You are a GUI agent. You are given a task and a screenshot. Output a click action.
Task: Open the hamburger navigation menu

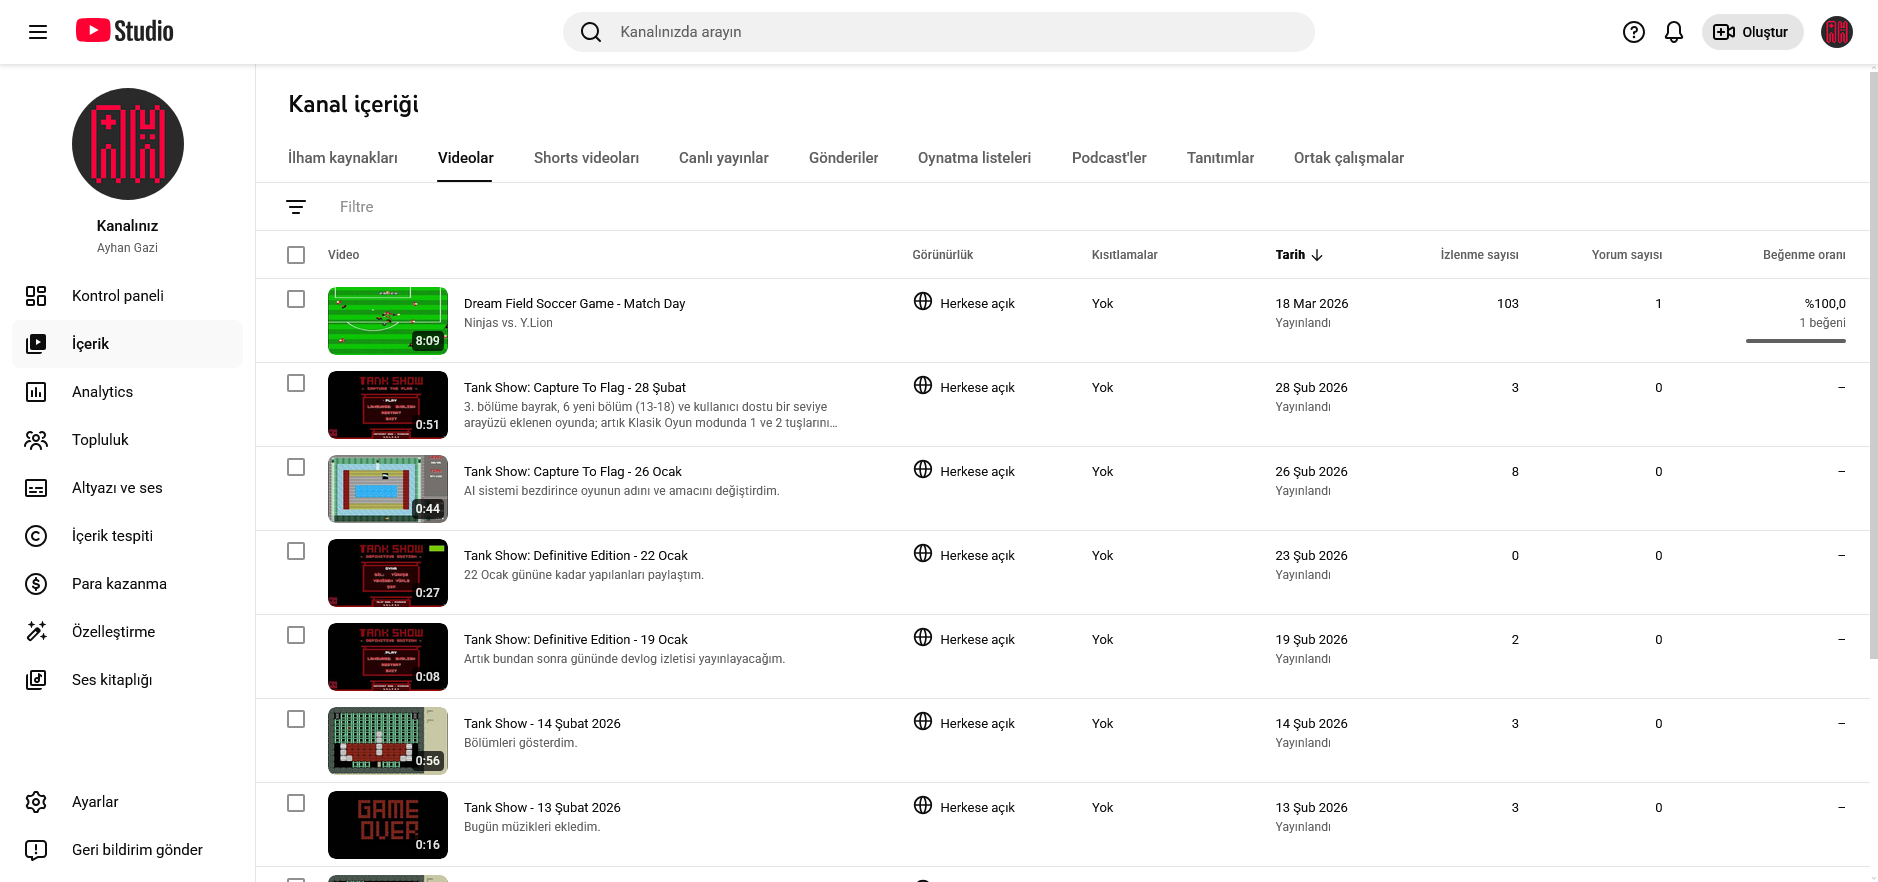click(x=38, y=32)
